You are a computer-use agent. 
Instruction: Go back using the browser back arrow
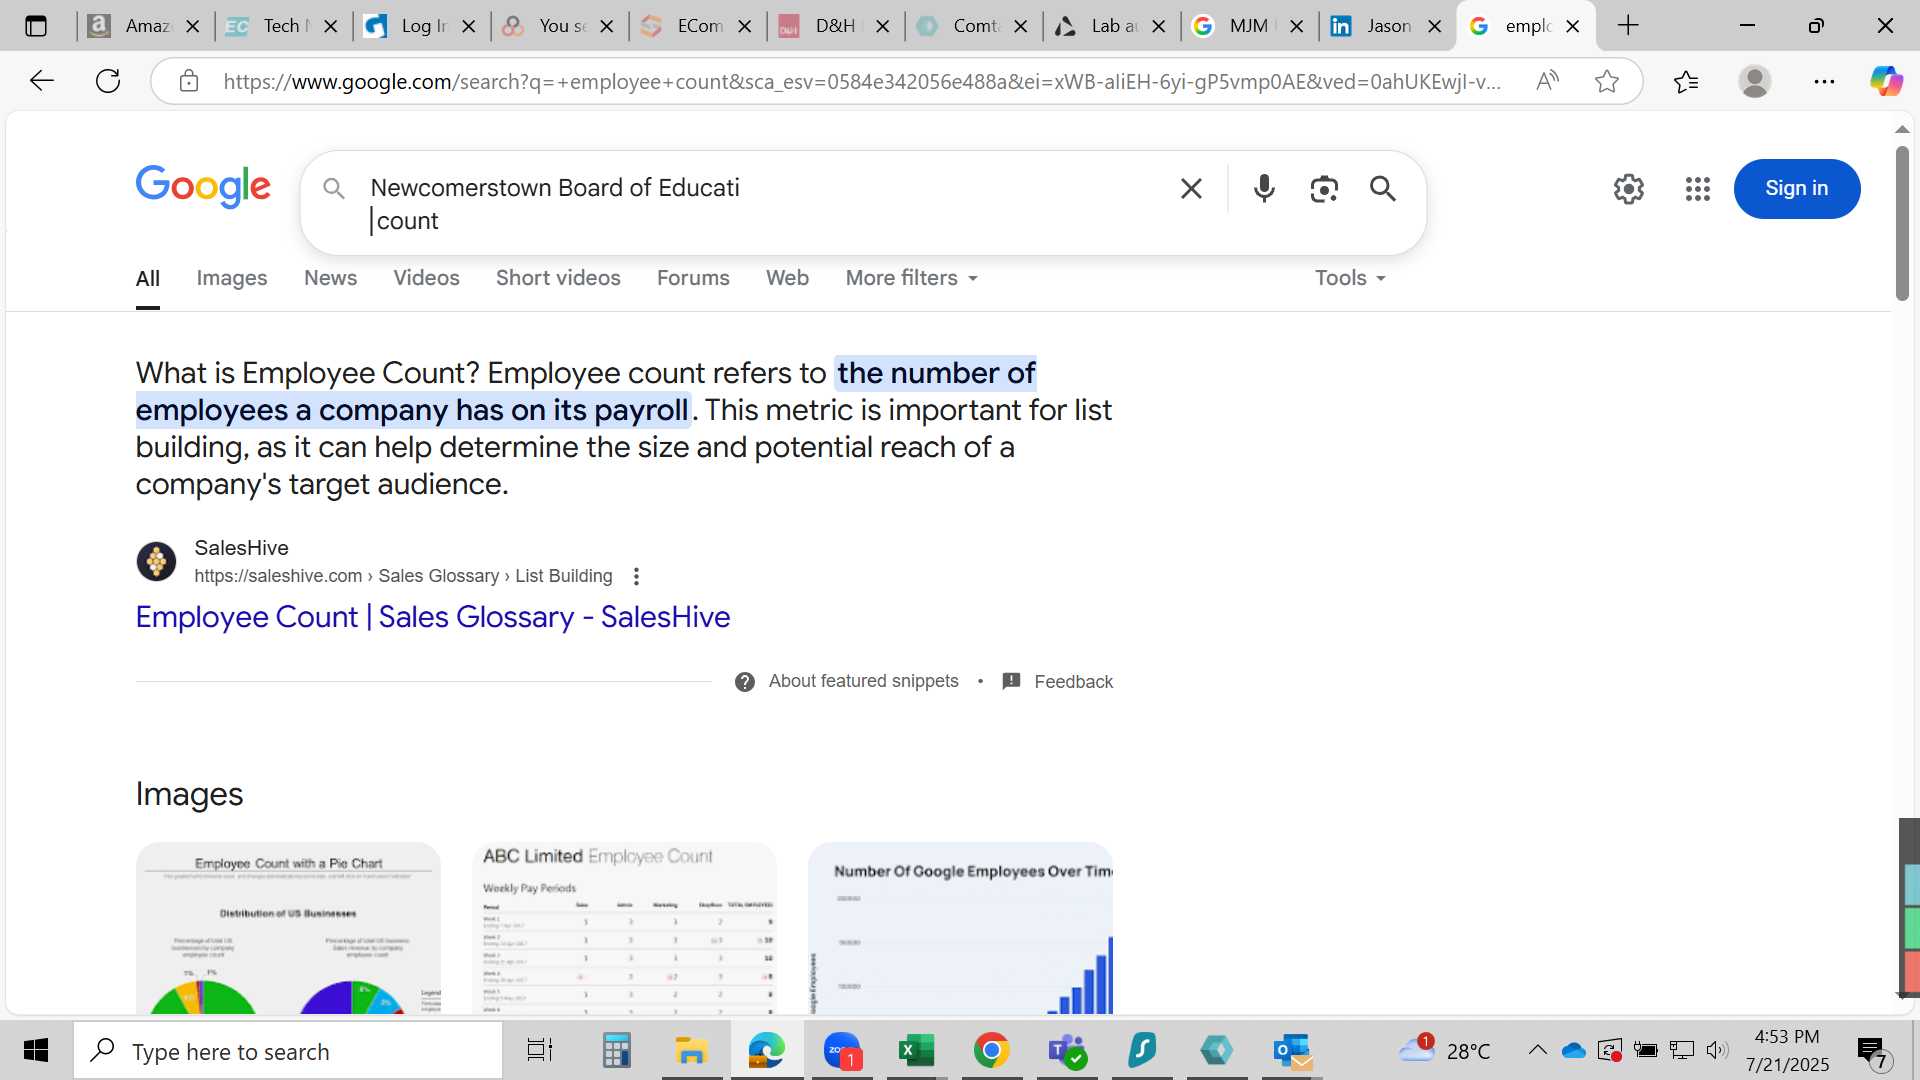coord(41,81)
